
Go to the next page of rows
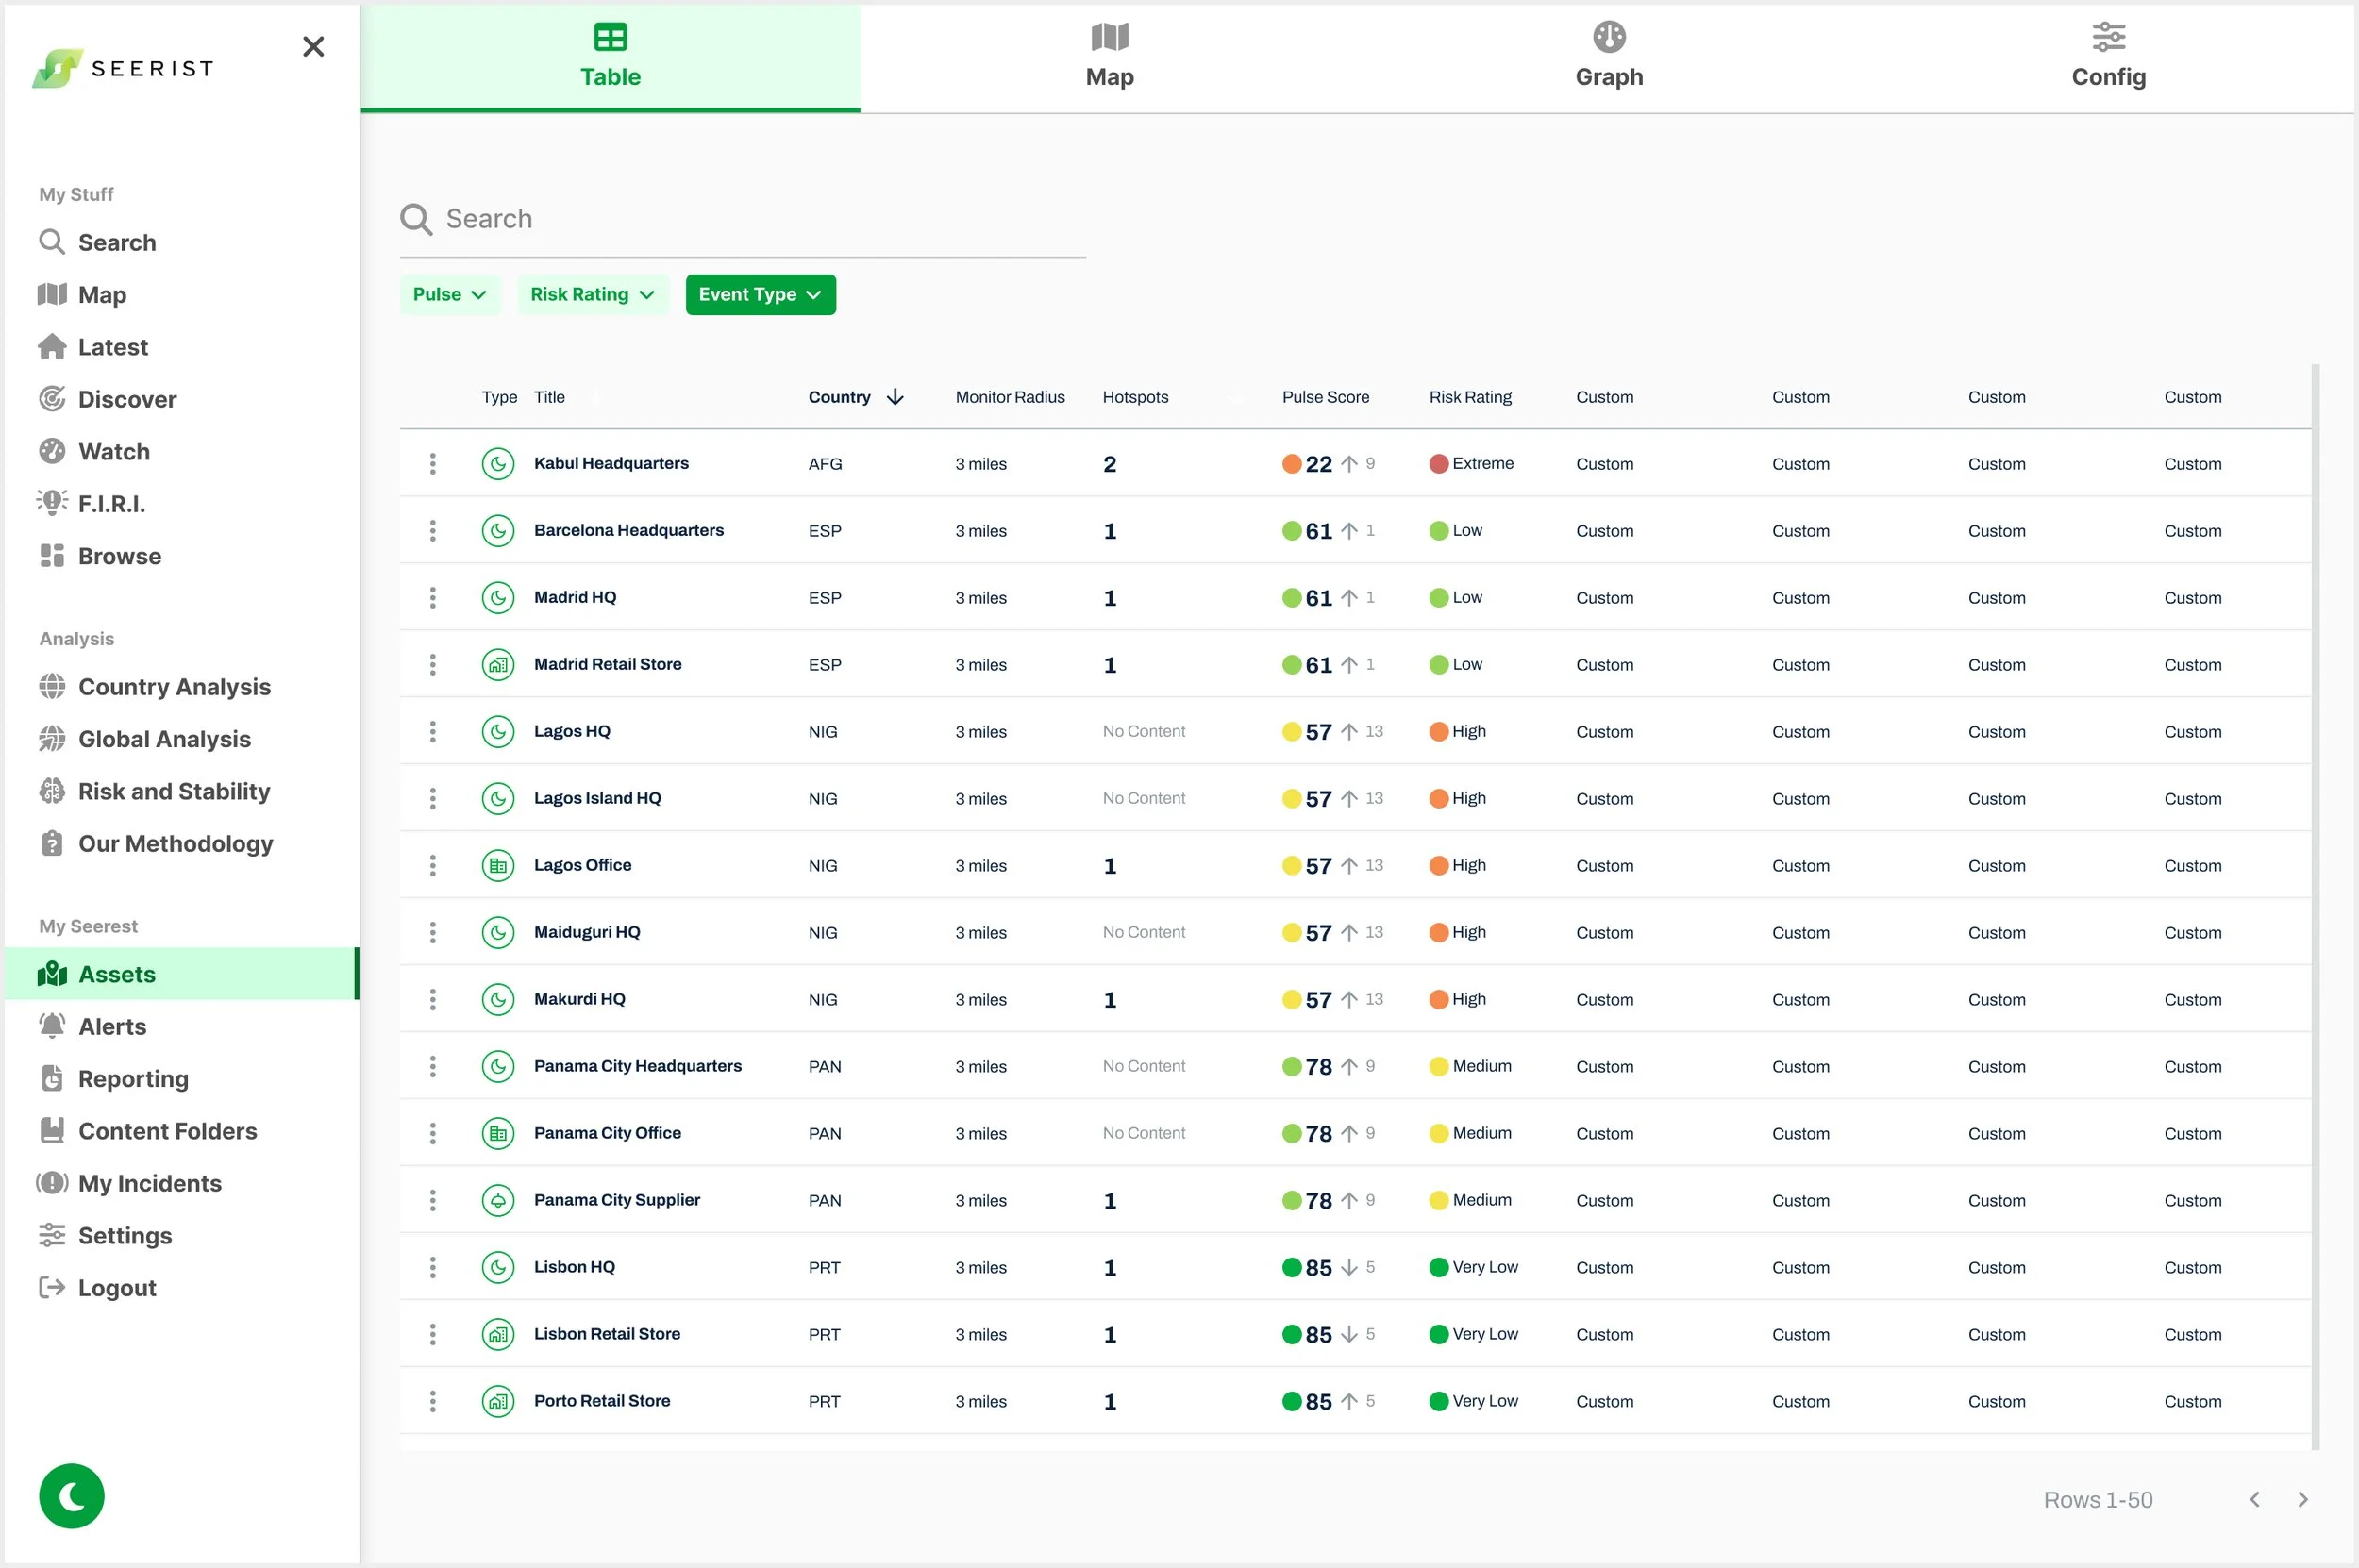2302,1499
